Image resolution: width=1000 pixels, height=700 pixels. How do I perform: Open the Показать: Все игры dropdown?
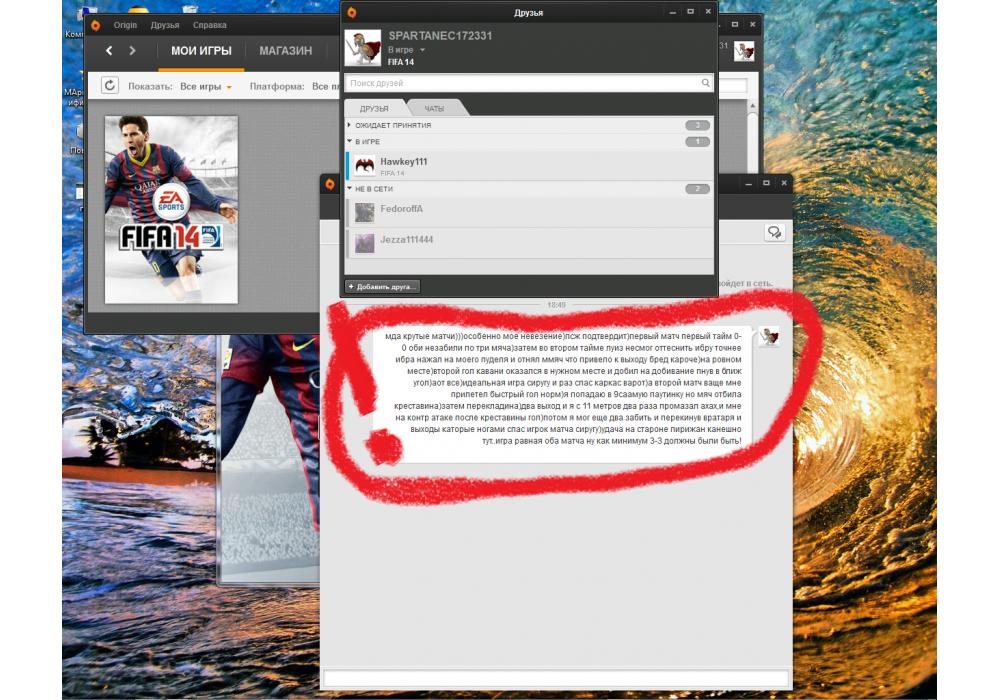205,86
